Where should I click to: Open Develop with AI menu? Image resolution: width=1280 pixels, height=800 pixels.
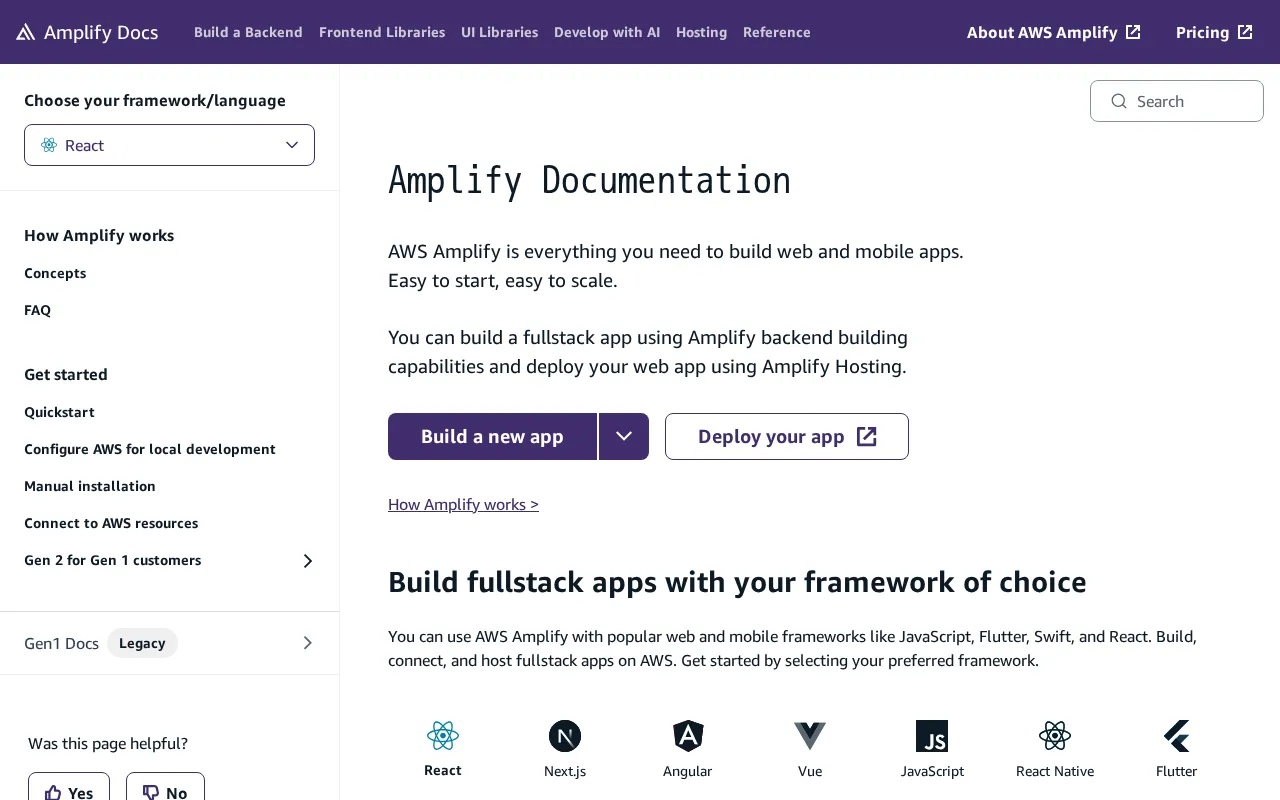pos(607,32)
